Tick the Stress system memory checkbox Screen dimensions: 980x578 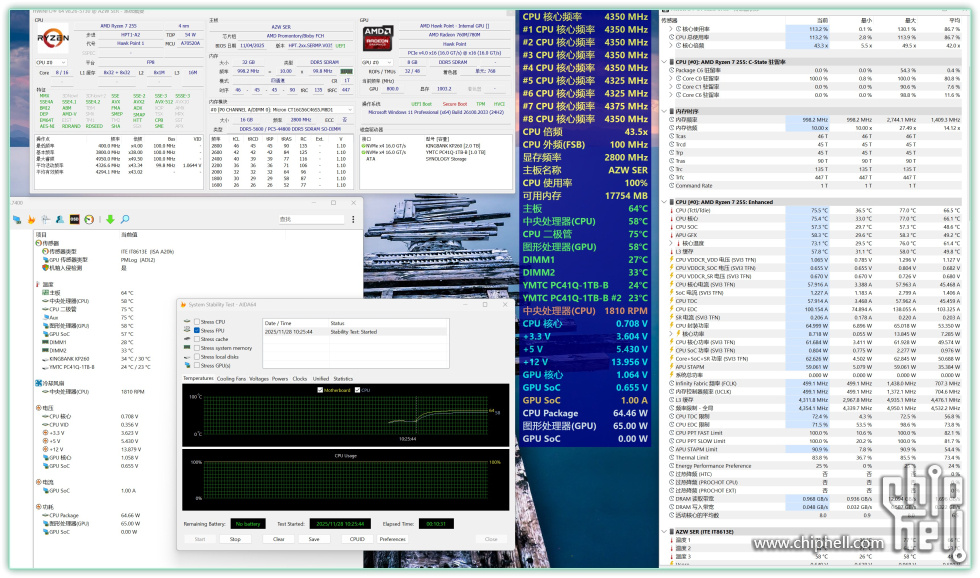[197, 348]
